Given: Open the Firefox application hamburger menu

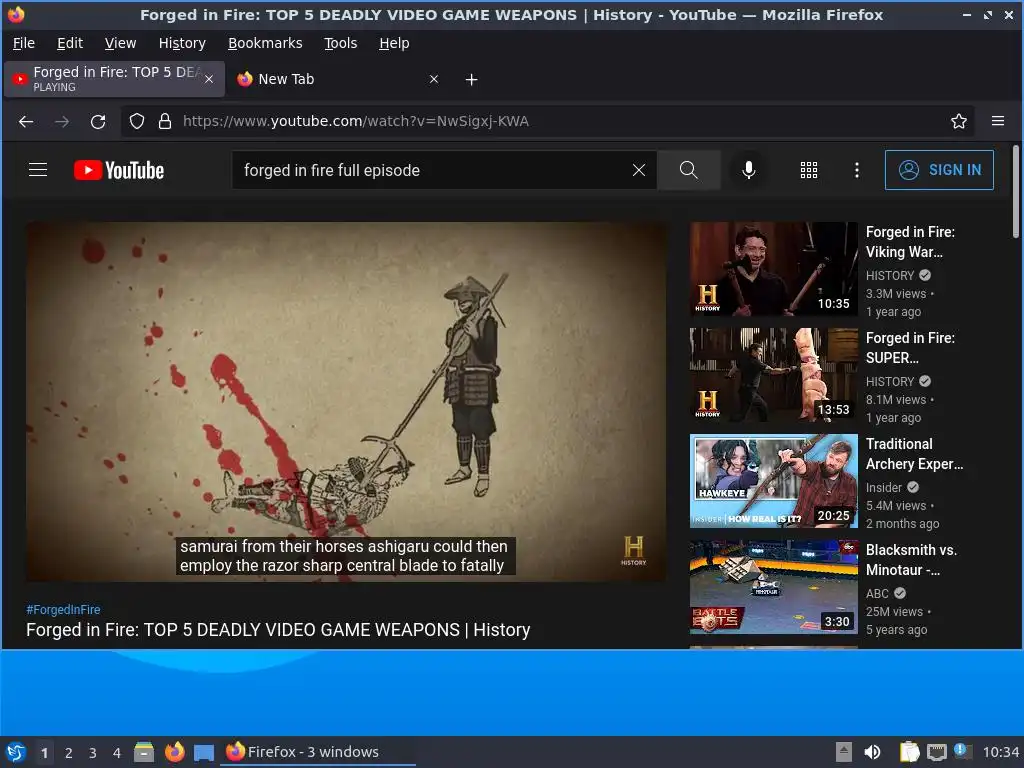Looking at the screenshot, I should point(998,121).
